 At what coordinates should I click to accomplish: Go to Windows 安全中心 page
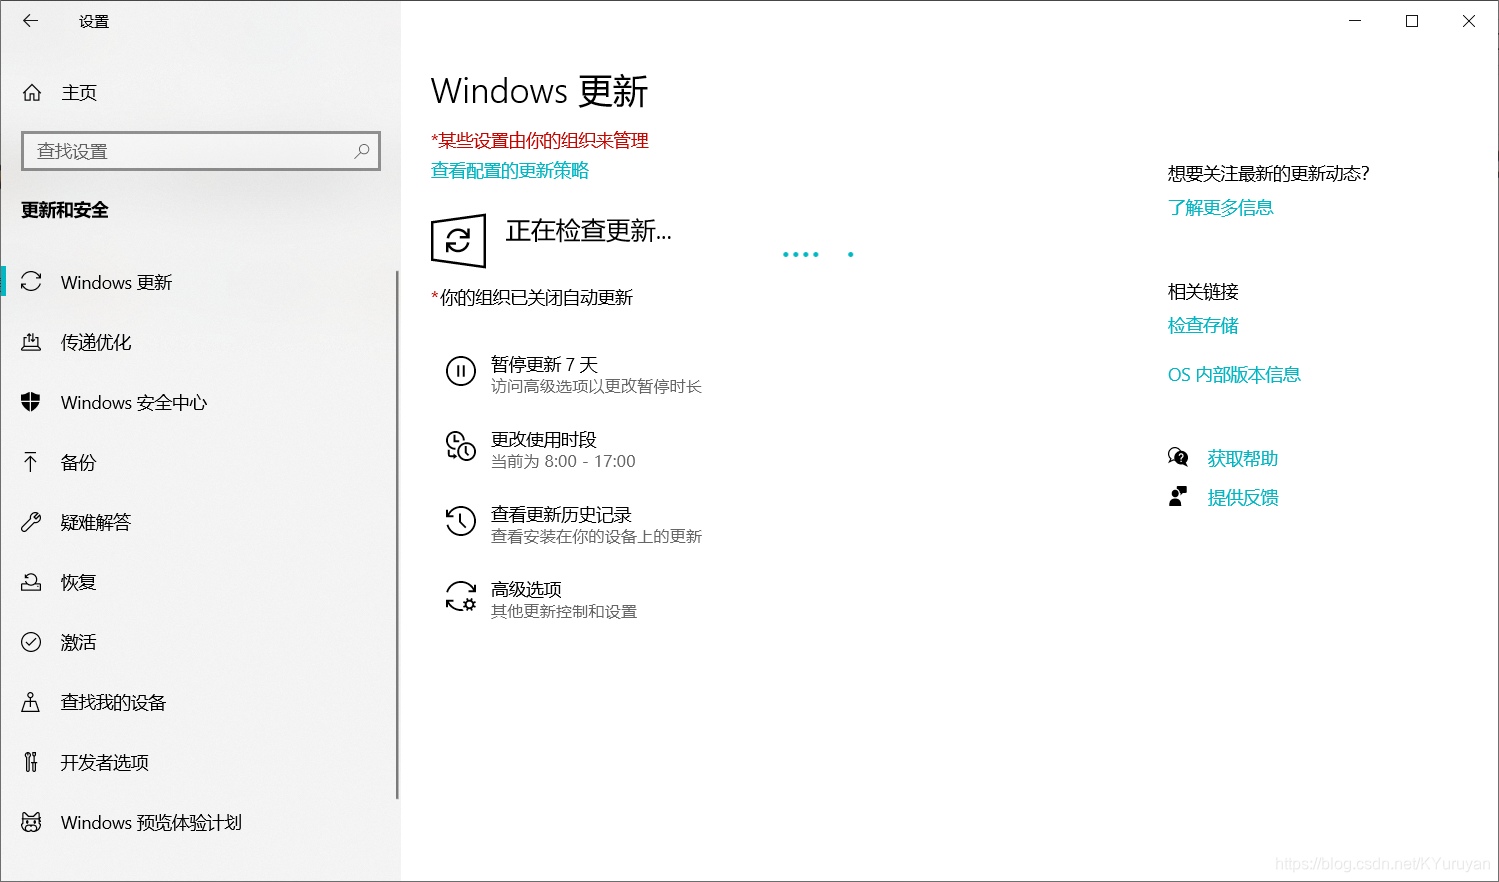(198, 402)
